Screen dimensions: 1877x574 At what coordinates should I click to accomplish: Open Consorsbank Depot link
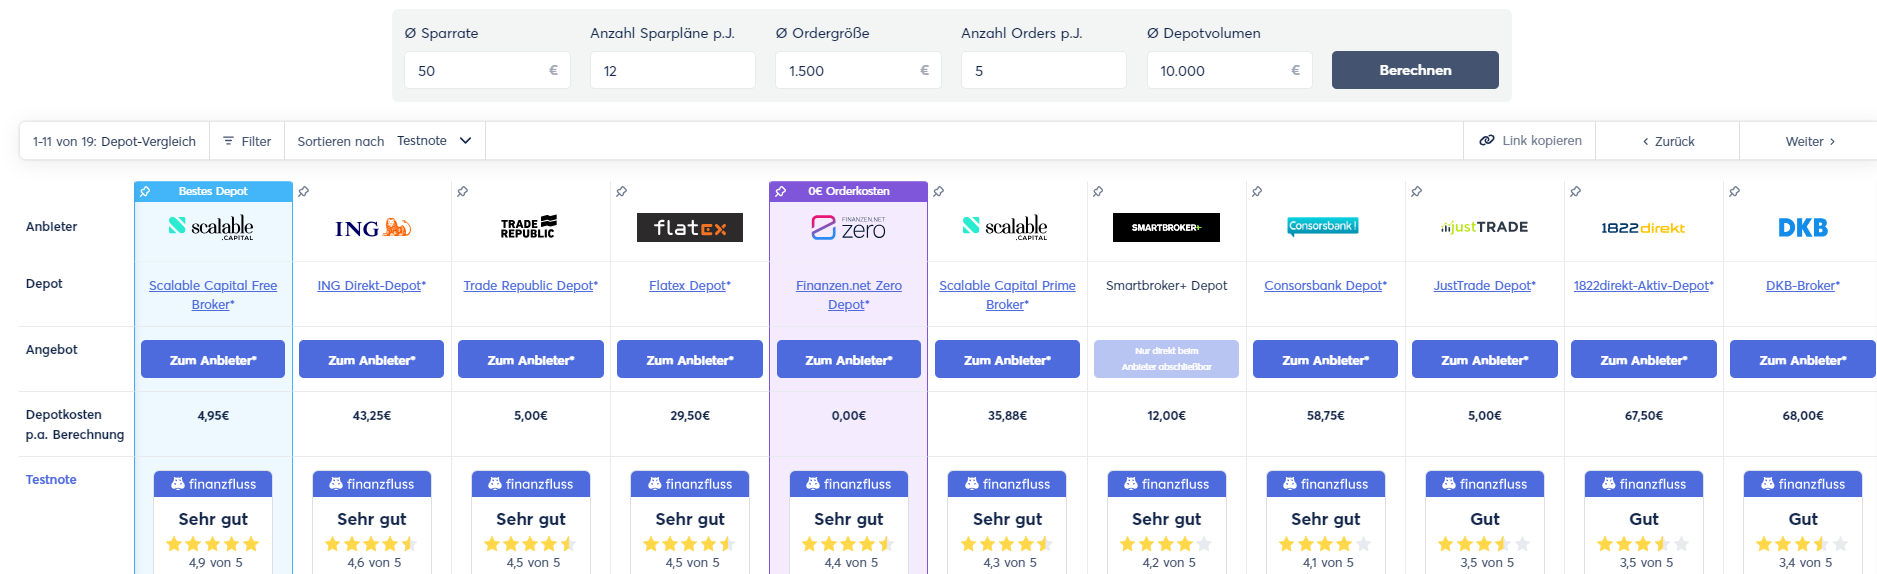coord(1325,285)
